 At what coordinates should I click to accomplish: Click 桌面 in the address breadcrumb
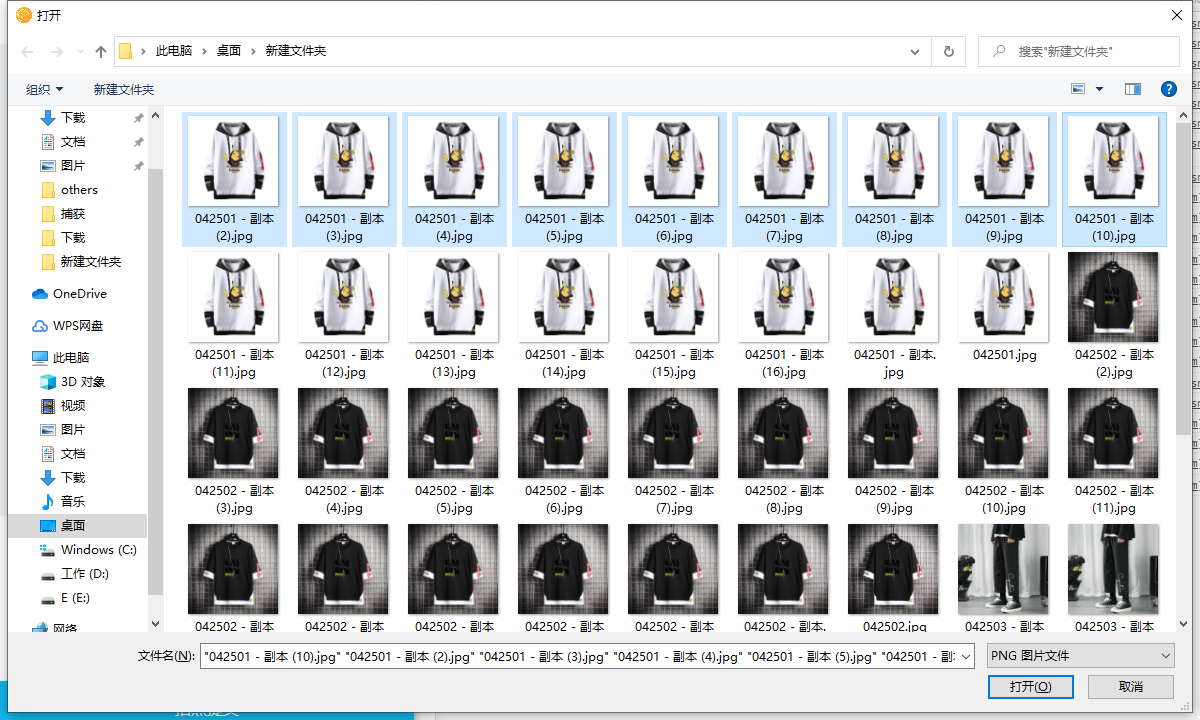point(229,51)
